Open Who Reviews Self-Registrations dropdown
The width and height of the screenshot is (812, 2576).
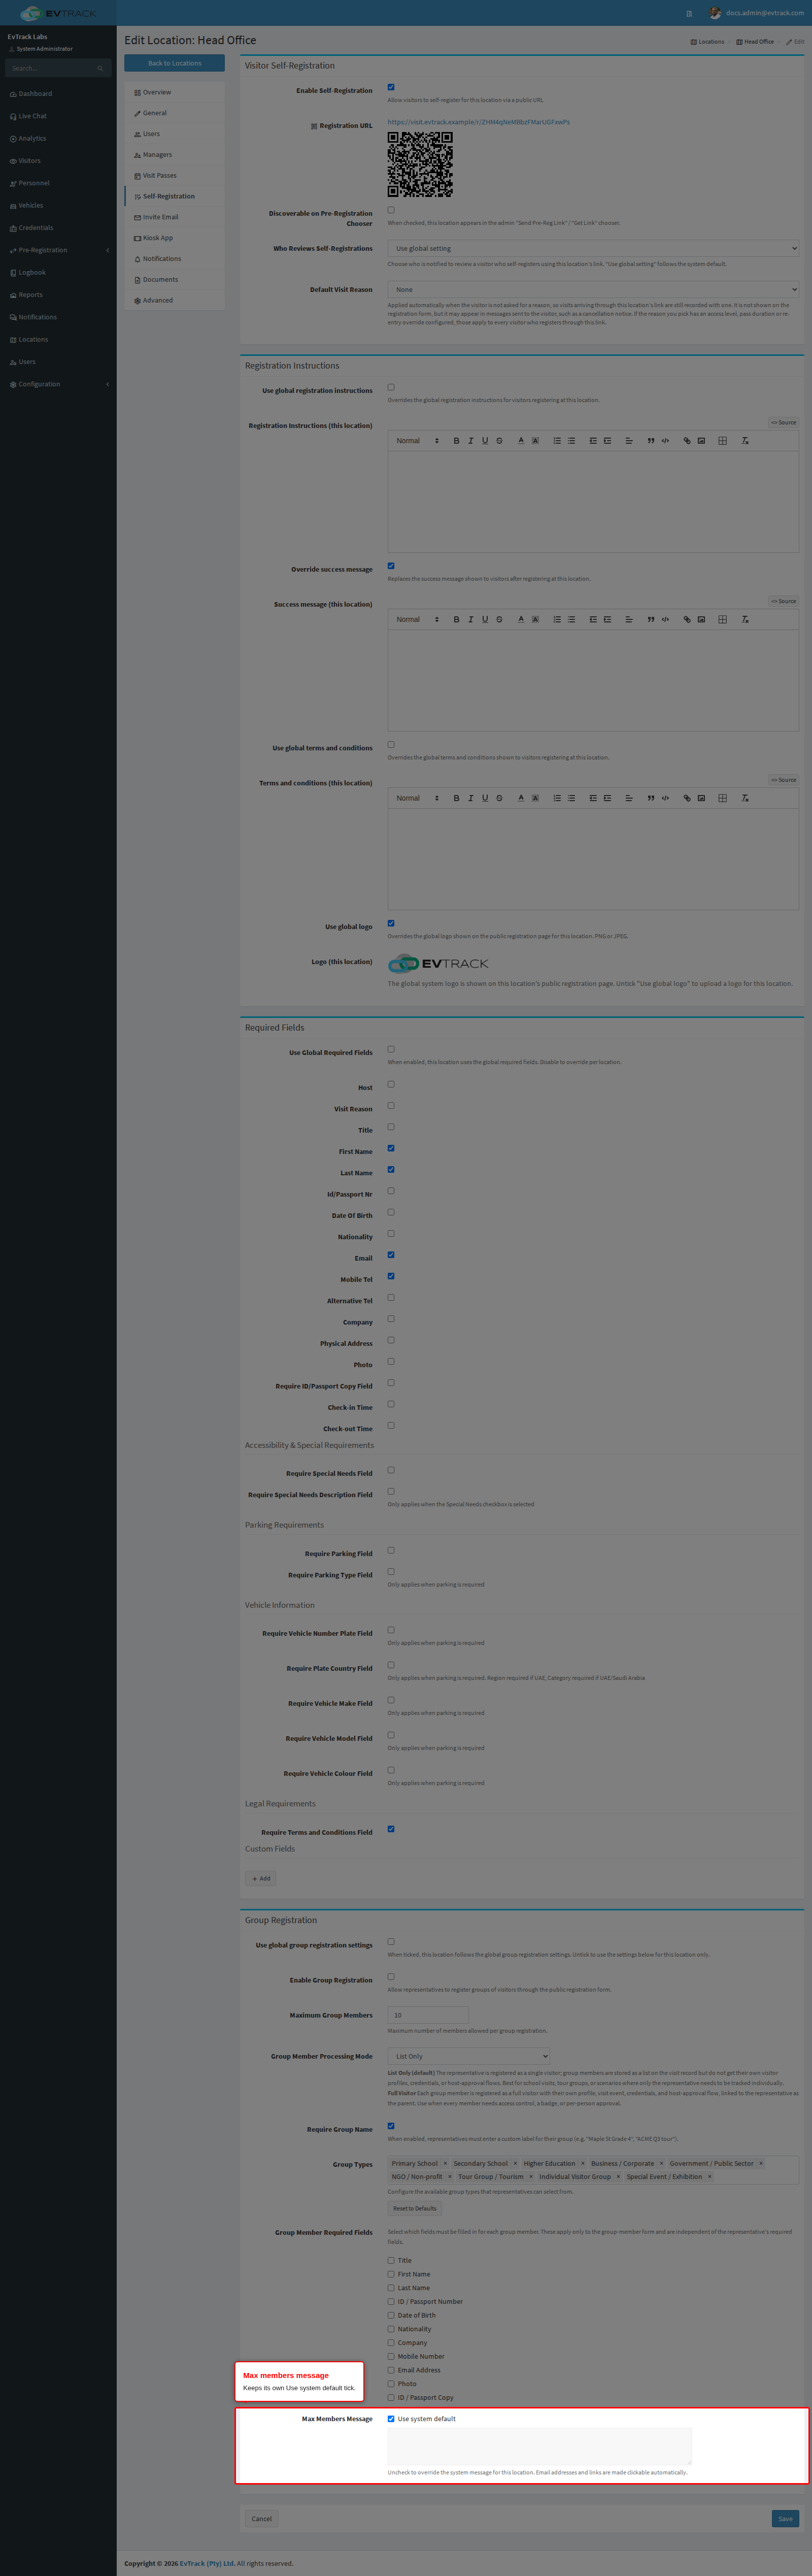[x=593, y=248]
